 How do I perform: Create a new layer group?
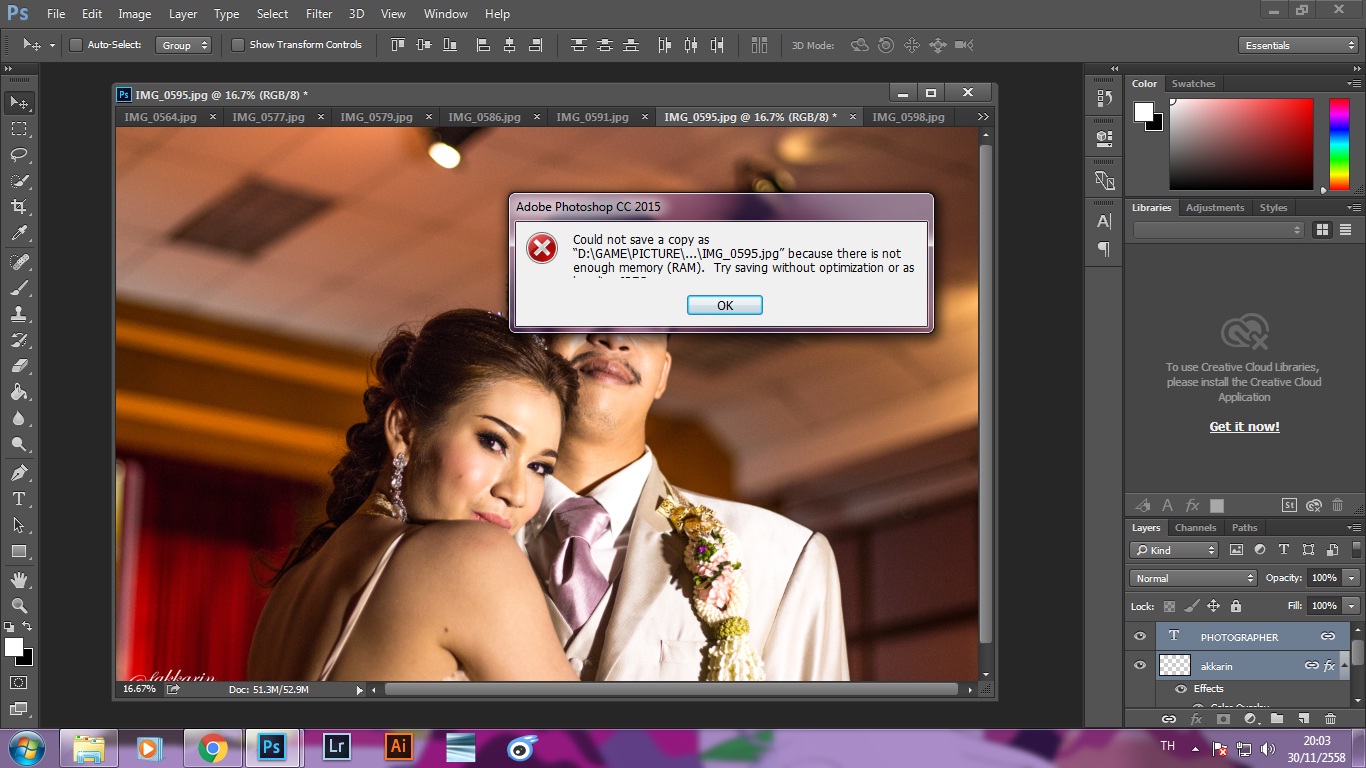pos(1276,719)
